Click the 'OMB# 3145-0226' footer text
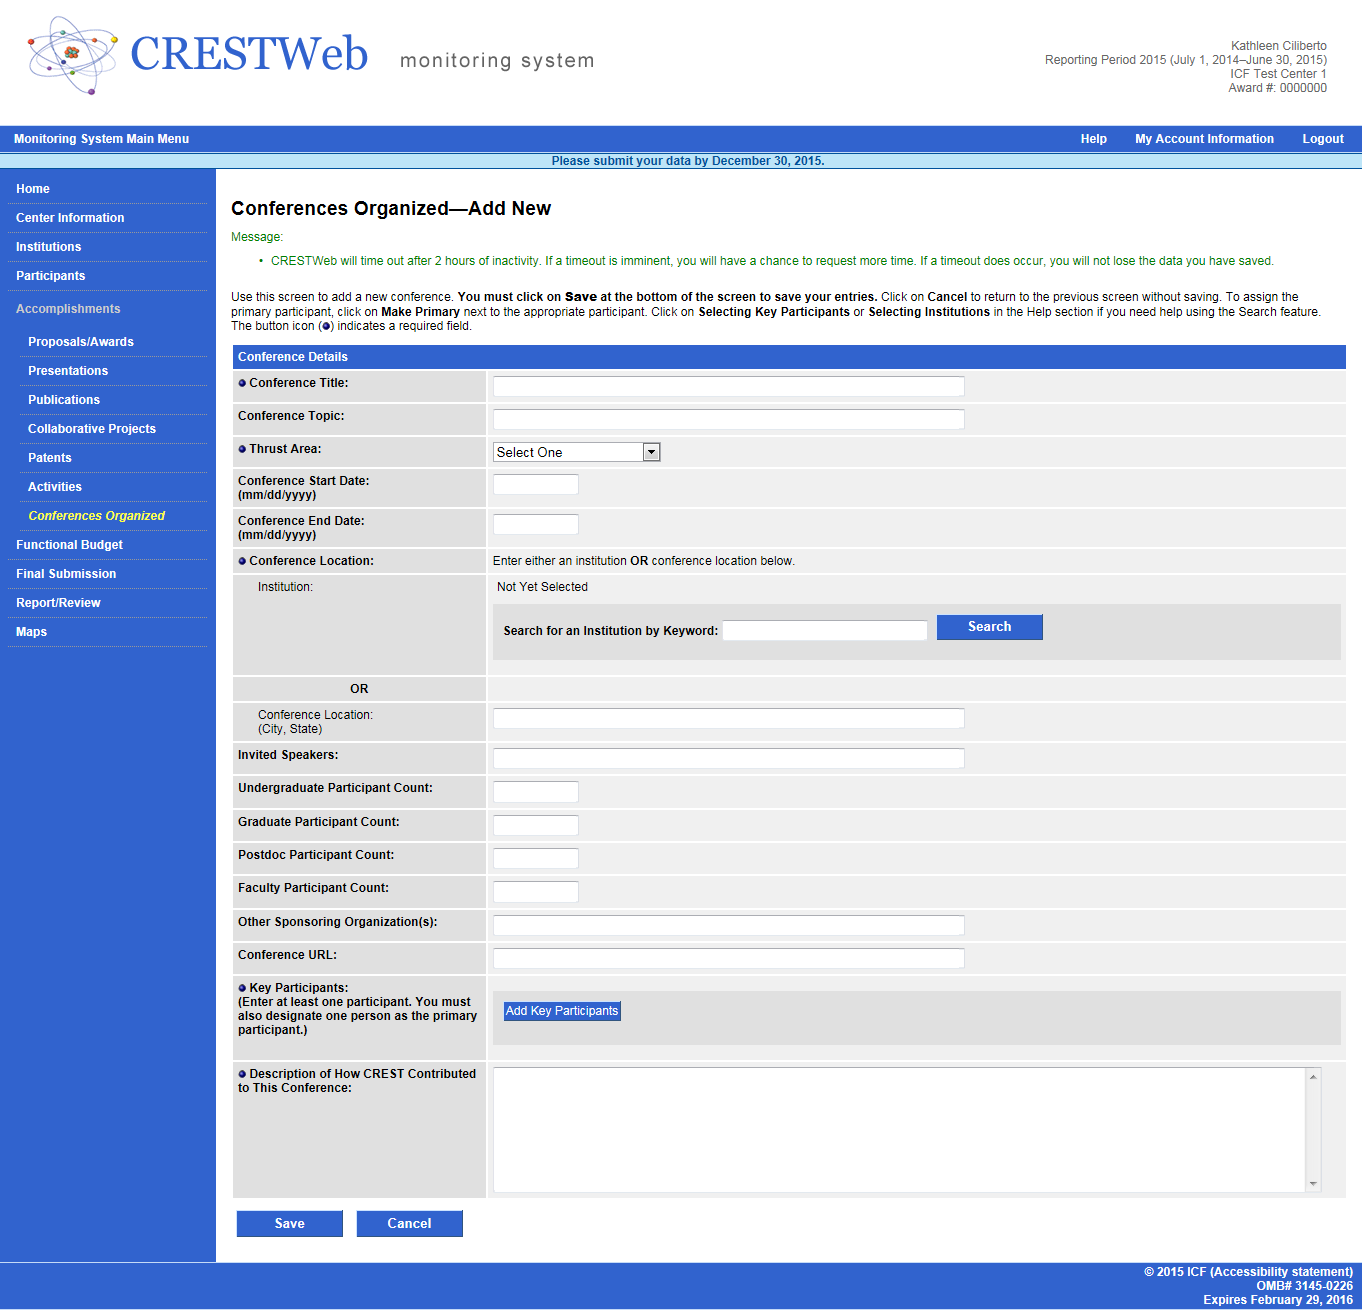1362x1313 pixels. [x=1305, y=1286]
